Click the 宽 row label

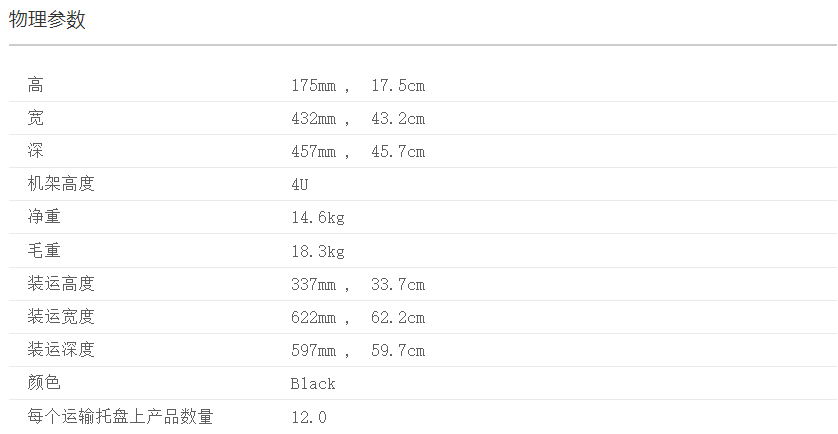36,119
